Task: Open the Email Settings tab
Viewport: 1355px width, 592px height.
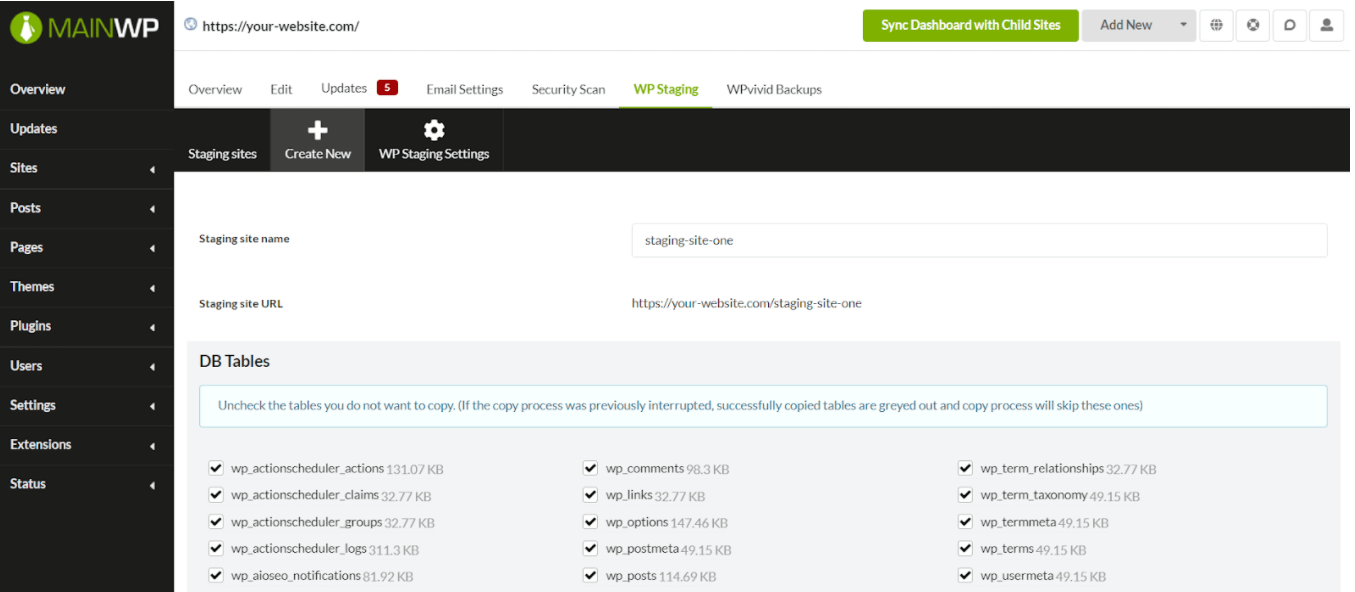Action: point(465,89)
